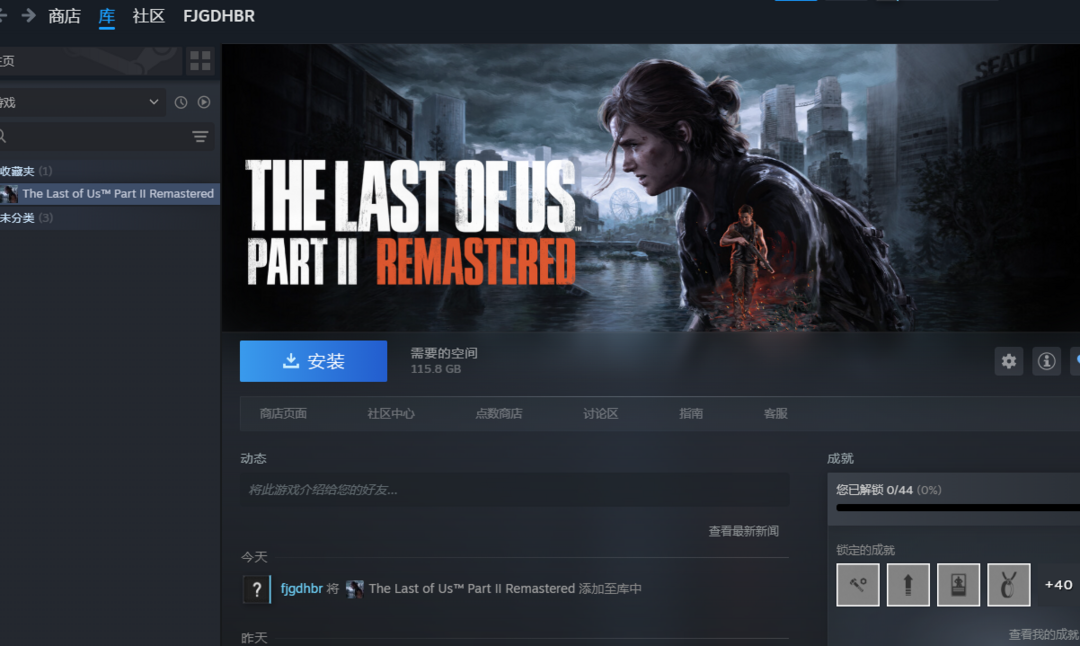
Task: Select The Last of Us in library list
Action: tap(110, 194)
